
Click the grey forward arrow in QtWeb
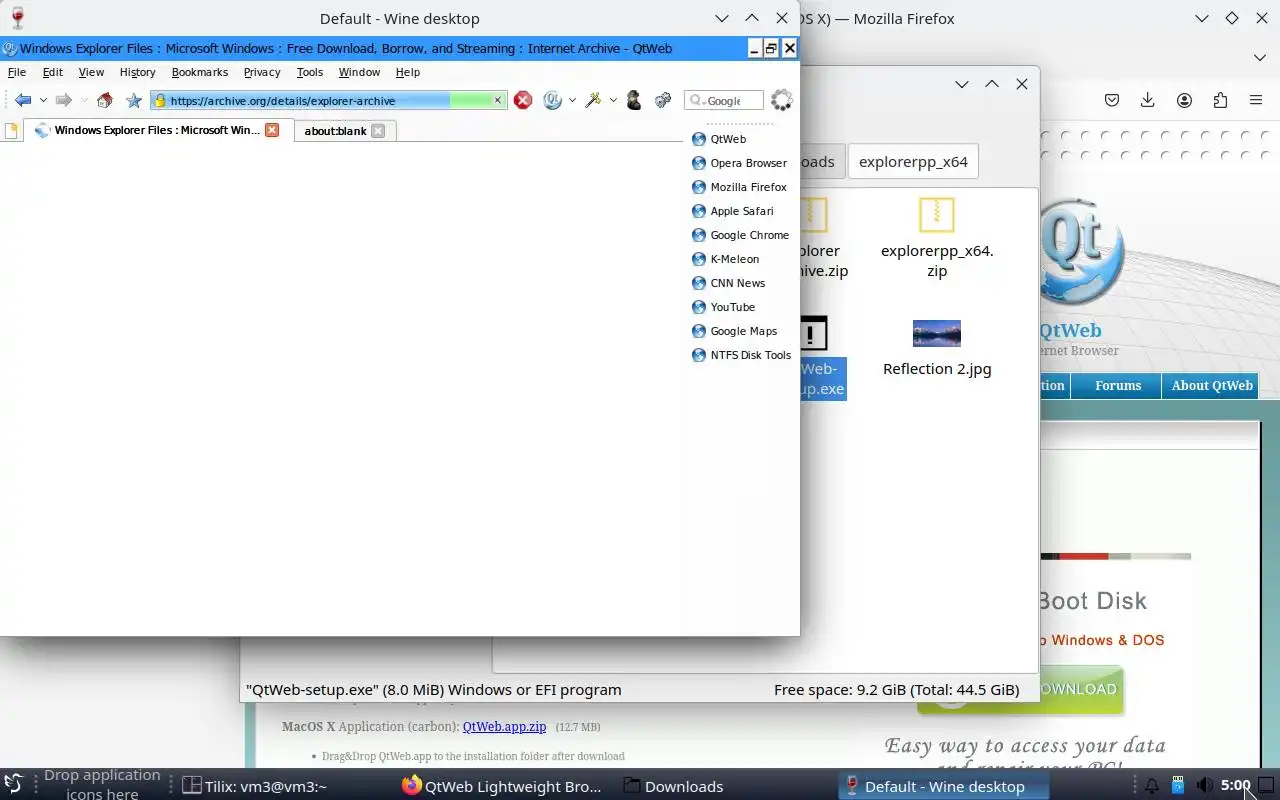pos(63,100)
